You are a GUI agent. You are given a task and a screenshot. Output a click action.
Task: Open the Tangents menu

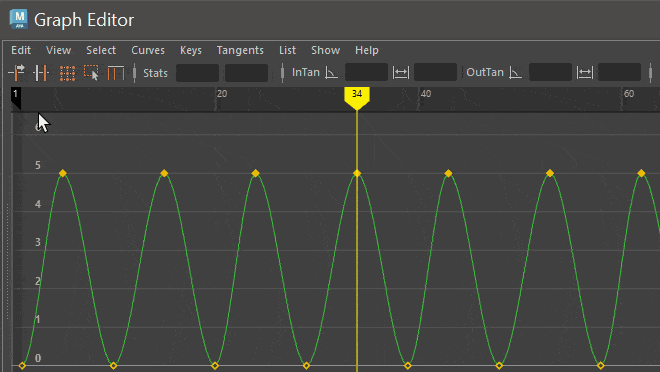[240, 50]
